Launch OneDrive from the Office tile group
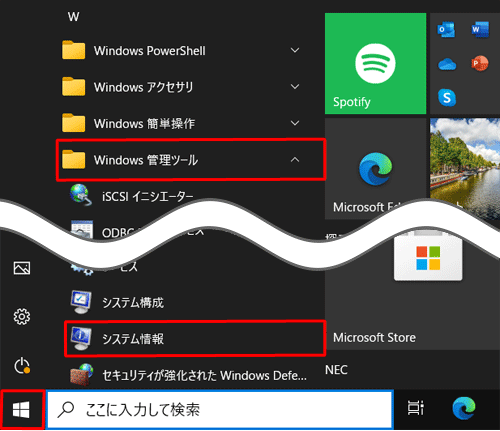Screen dimensions: 500x431 coord(447,64)
